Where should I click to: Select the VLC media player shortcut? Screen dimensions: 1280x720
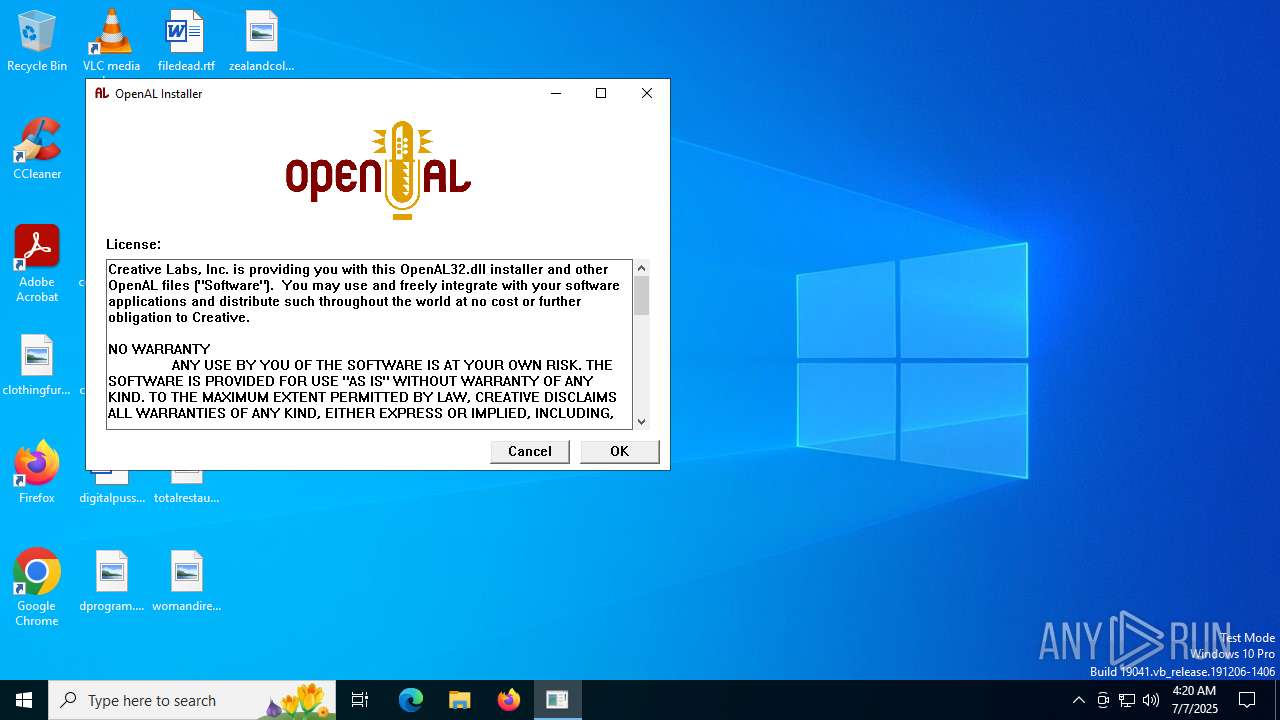click(111, 41)
